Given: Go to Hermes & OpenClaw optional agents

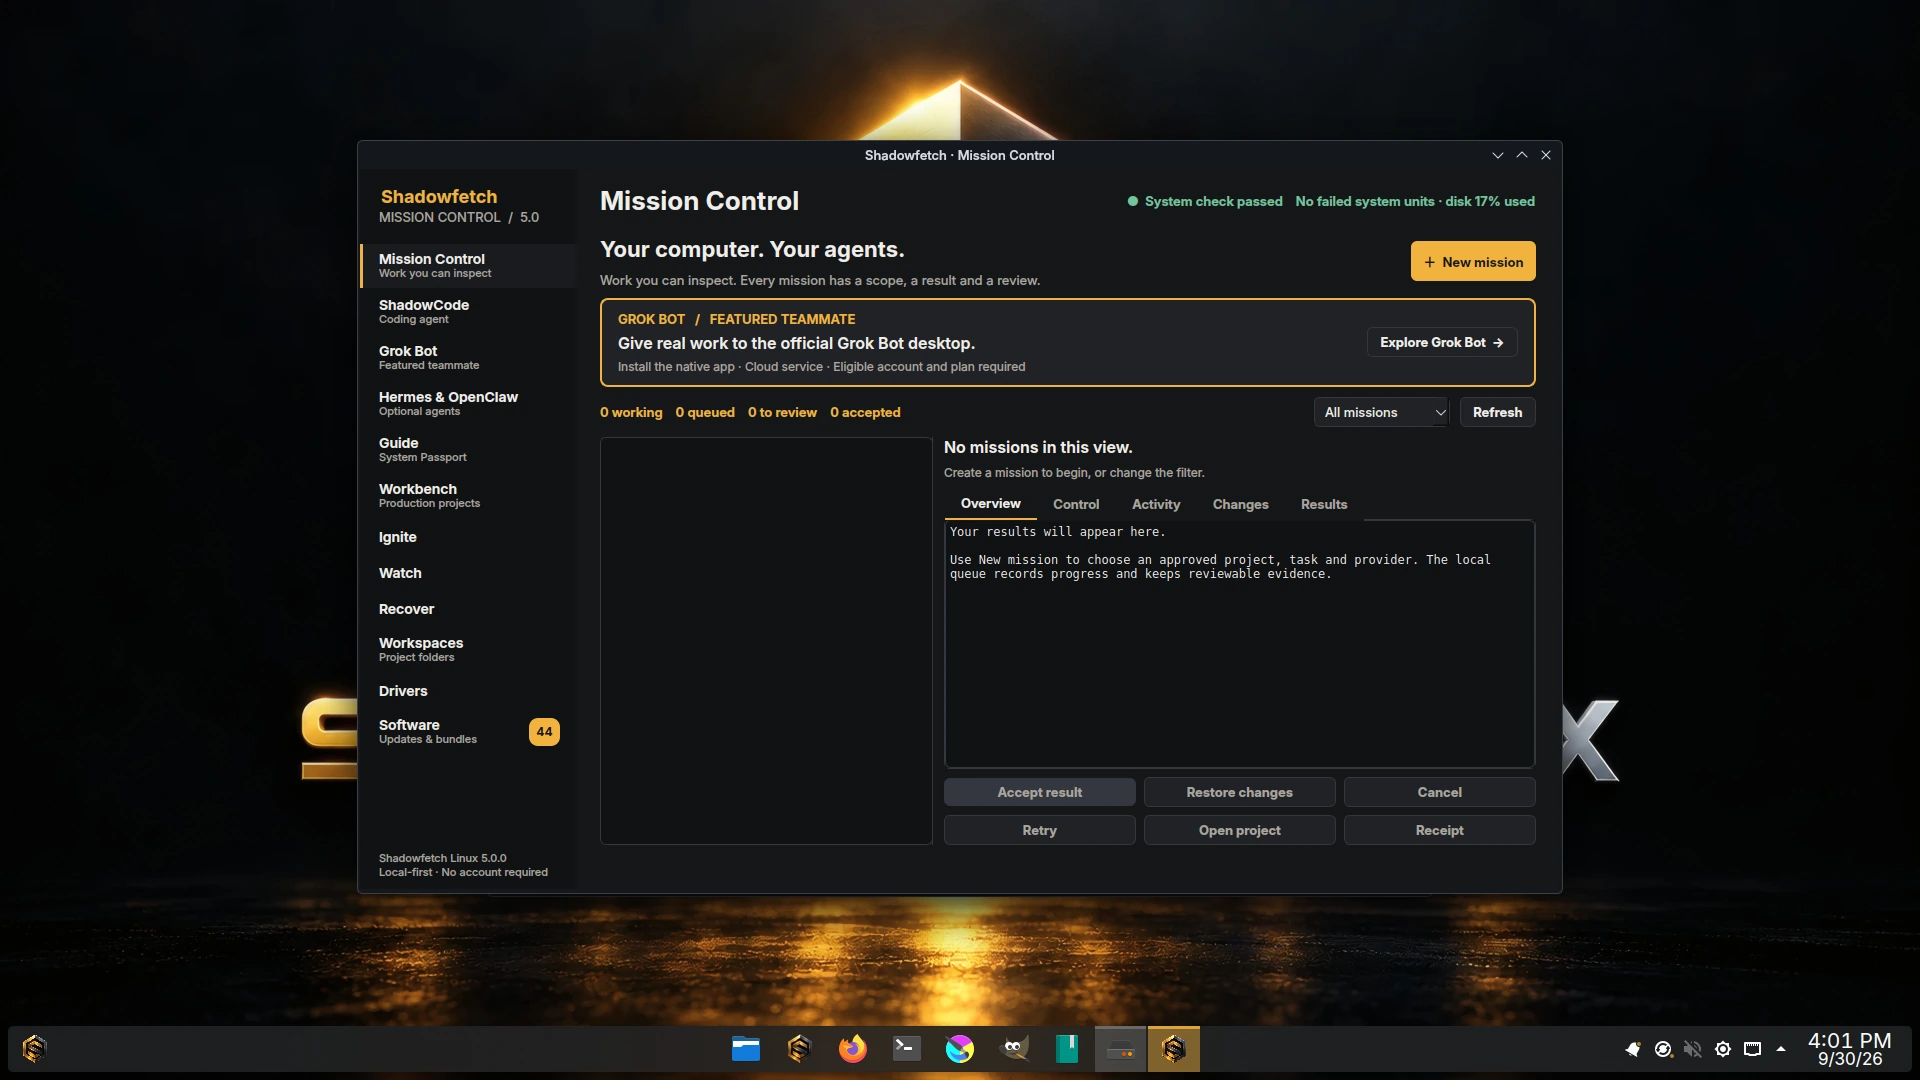Looking at the screenshot, I should point(468,403).
